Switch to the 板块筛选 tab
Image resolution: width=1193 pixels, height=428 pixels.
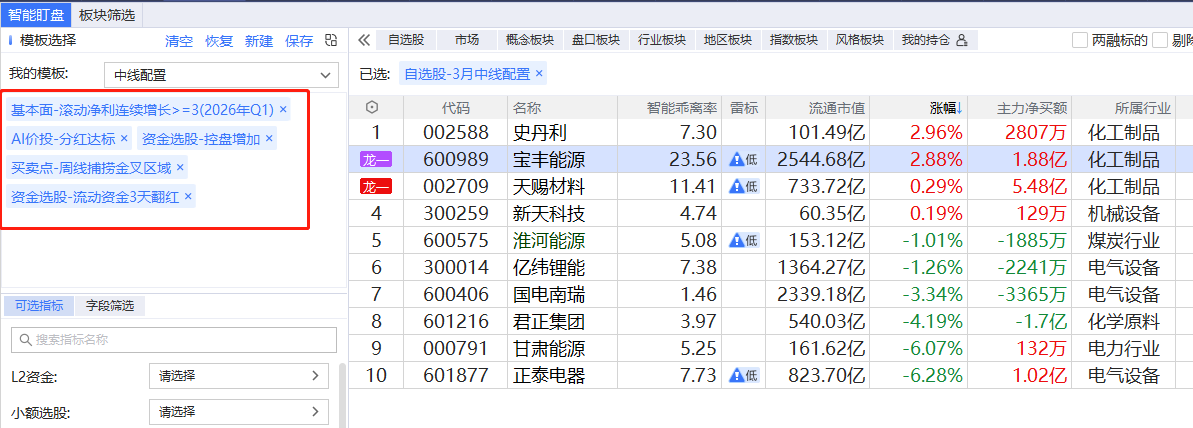pos(107,15)
